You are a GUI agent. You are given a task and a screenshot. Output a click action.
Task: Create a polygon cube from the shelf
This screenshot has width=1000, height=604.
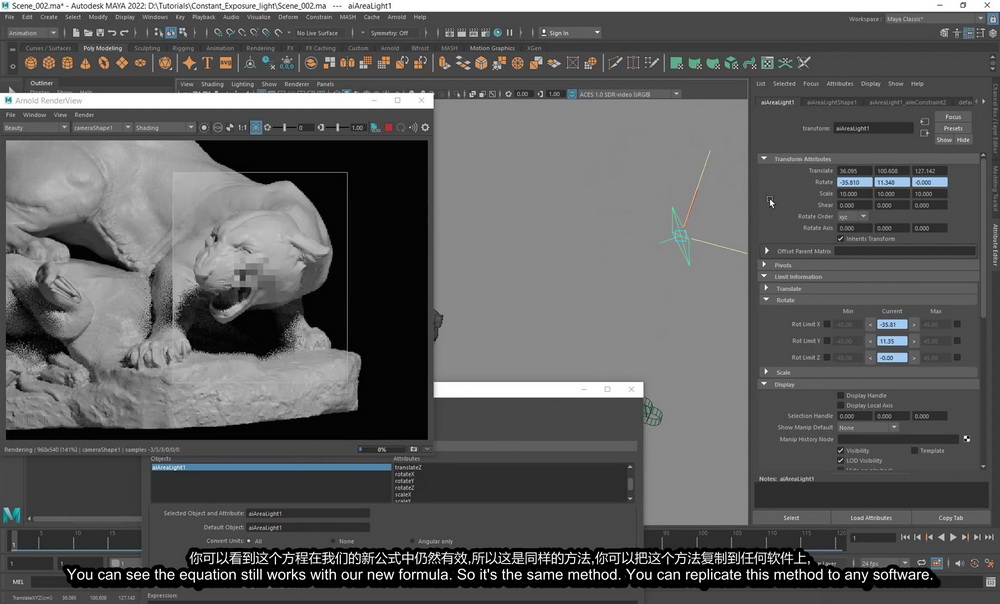coord(49,63)
